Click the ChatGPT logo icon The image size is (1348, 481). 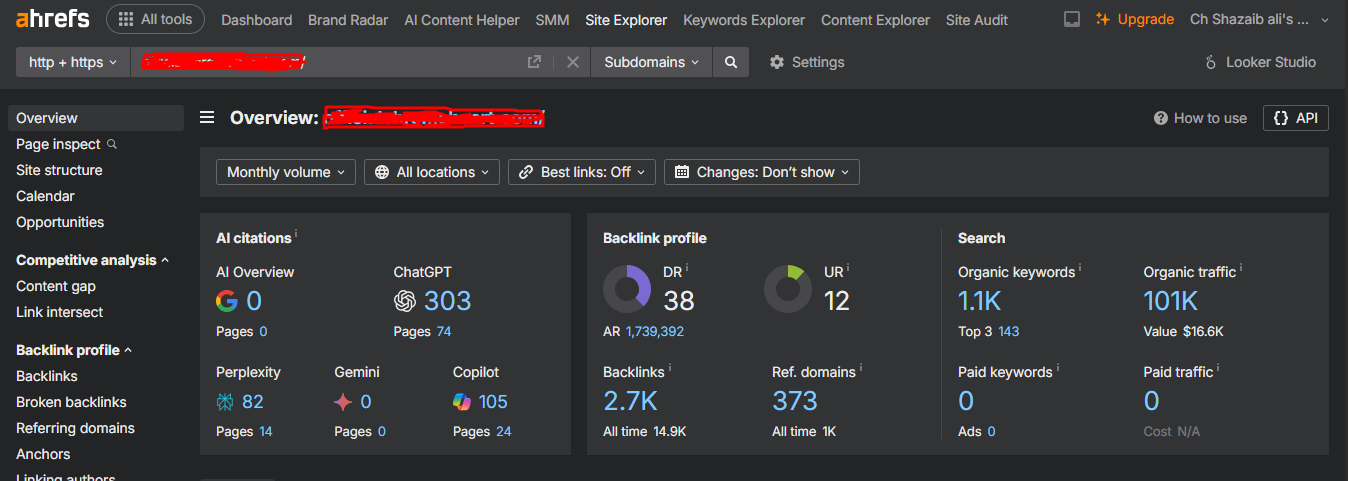pyautogui.click(x=405, y=301)
